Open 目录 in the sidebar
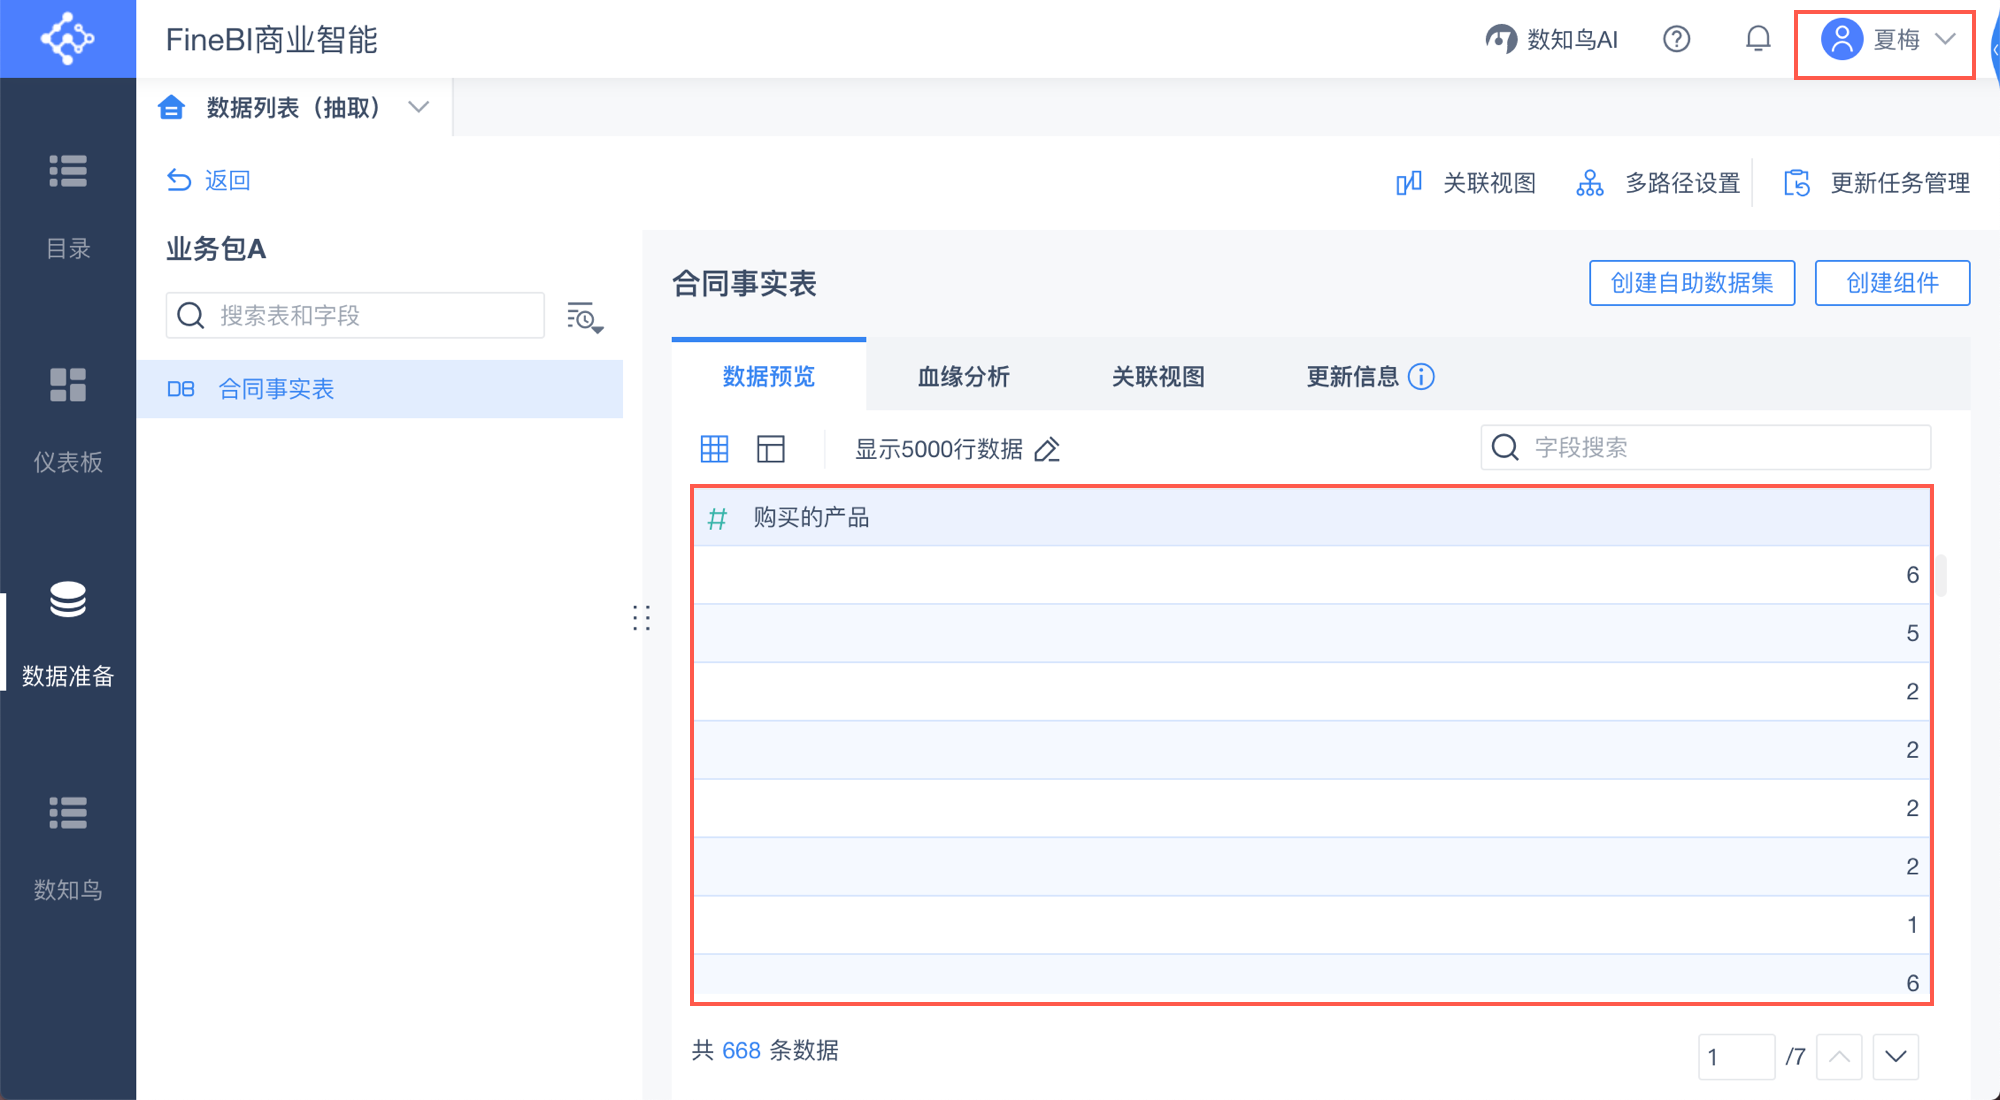The image size is (2000, 1100). pyautogui.click(x=68, y=205)
